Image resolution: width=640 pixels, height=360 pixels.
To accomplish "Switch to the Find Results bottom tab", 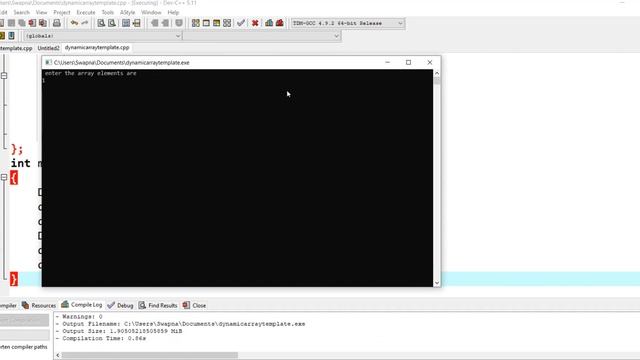I will pos(158,305).
